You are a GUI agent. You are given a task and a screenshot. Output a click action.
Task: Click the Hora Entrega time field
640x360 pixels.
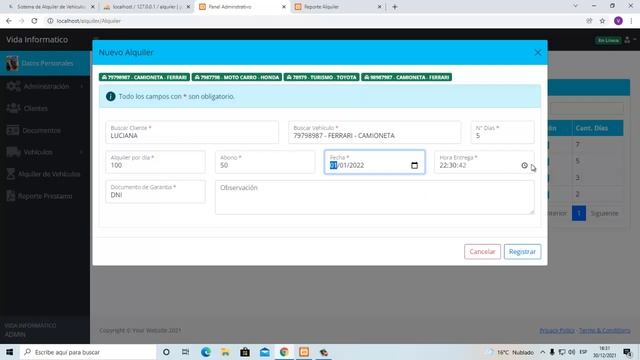click(x=484, y=162)
